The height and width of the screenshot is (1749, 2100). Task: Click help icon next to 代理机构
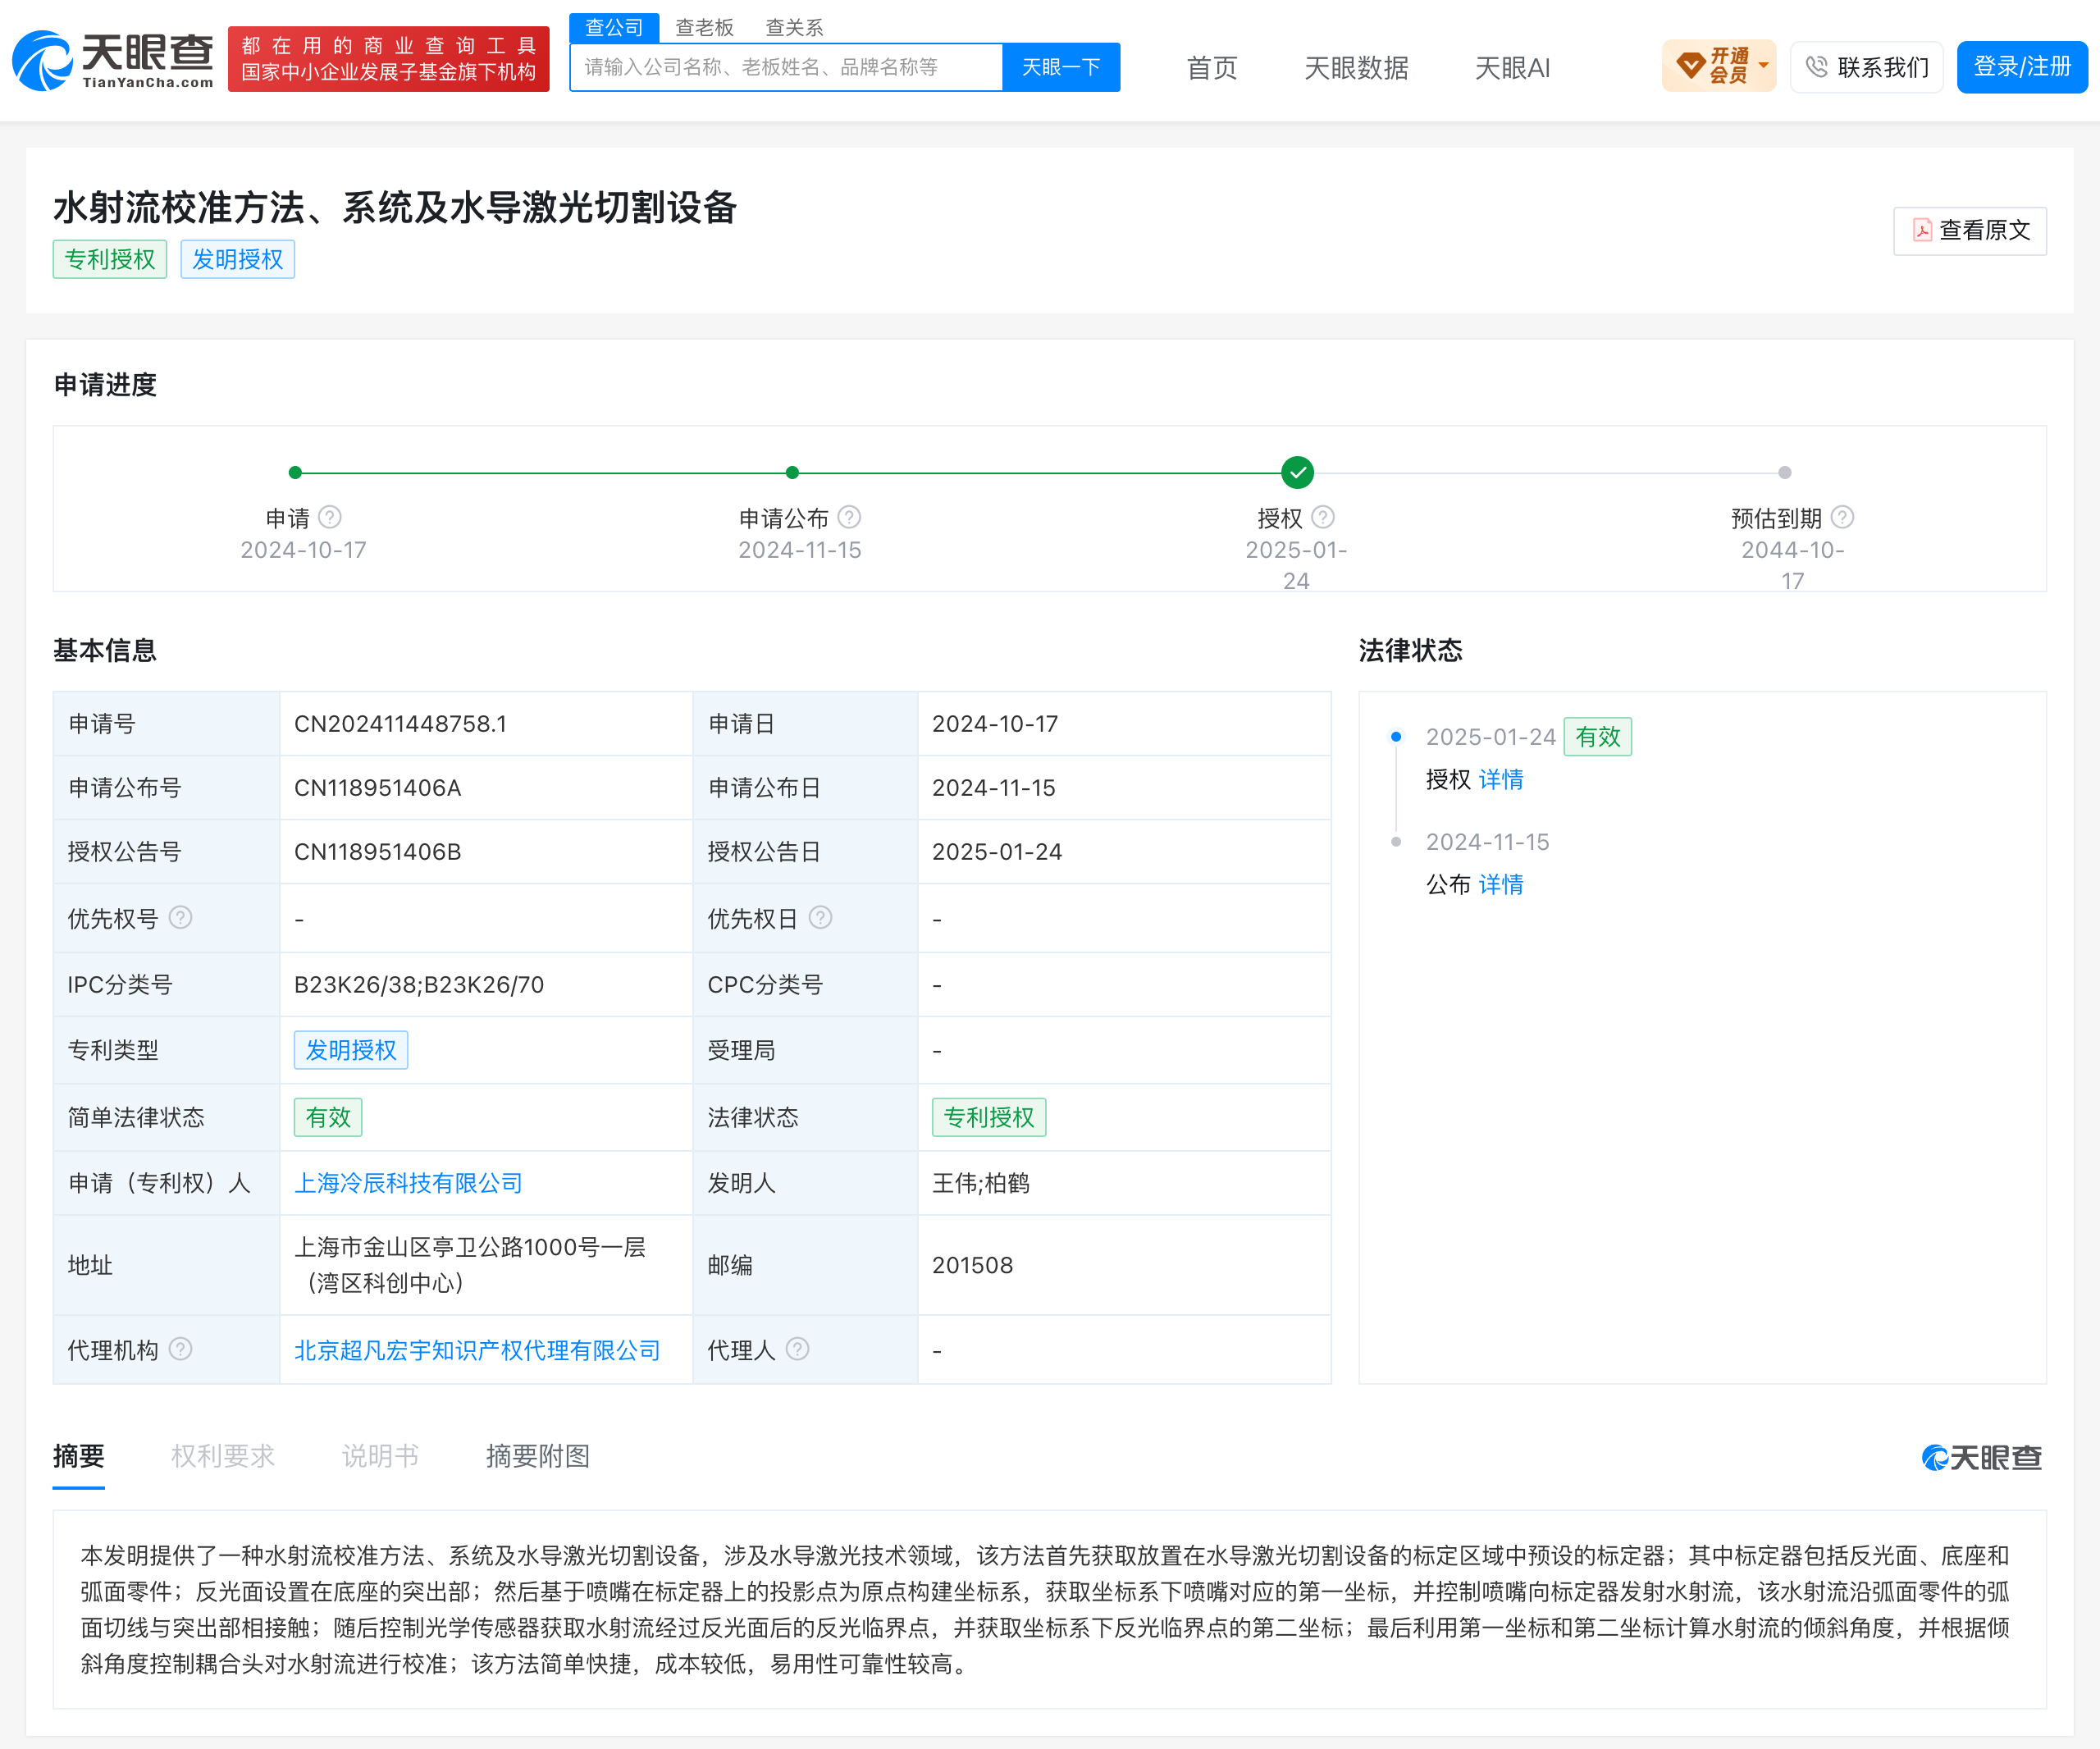tap(180, 1349)
